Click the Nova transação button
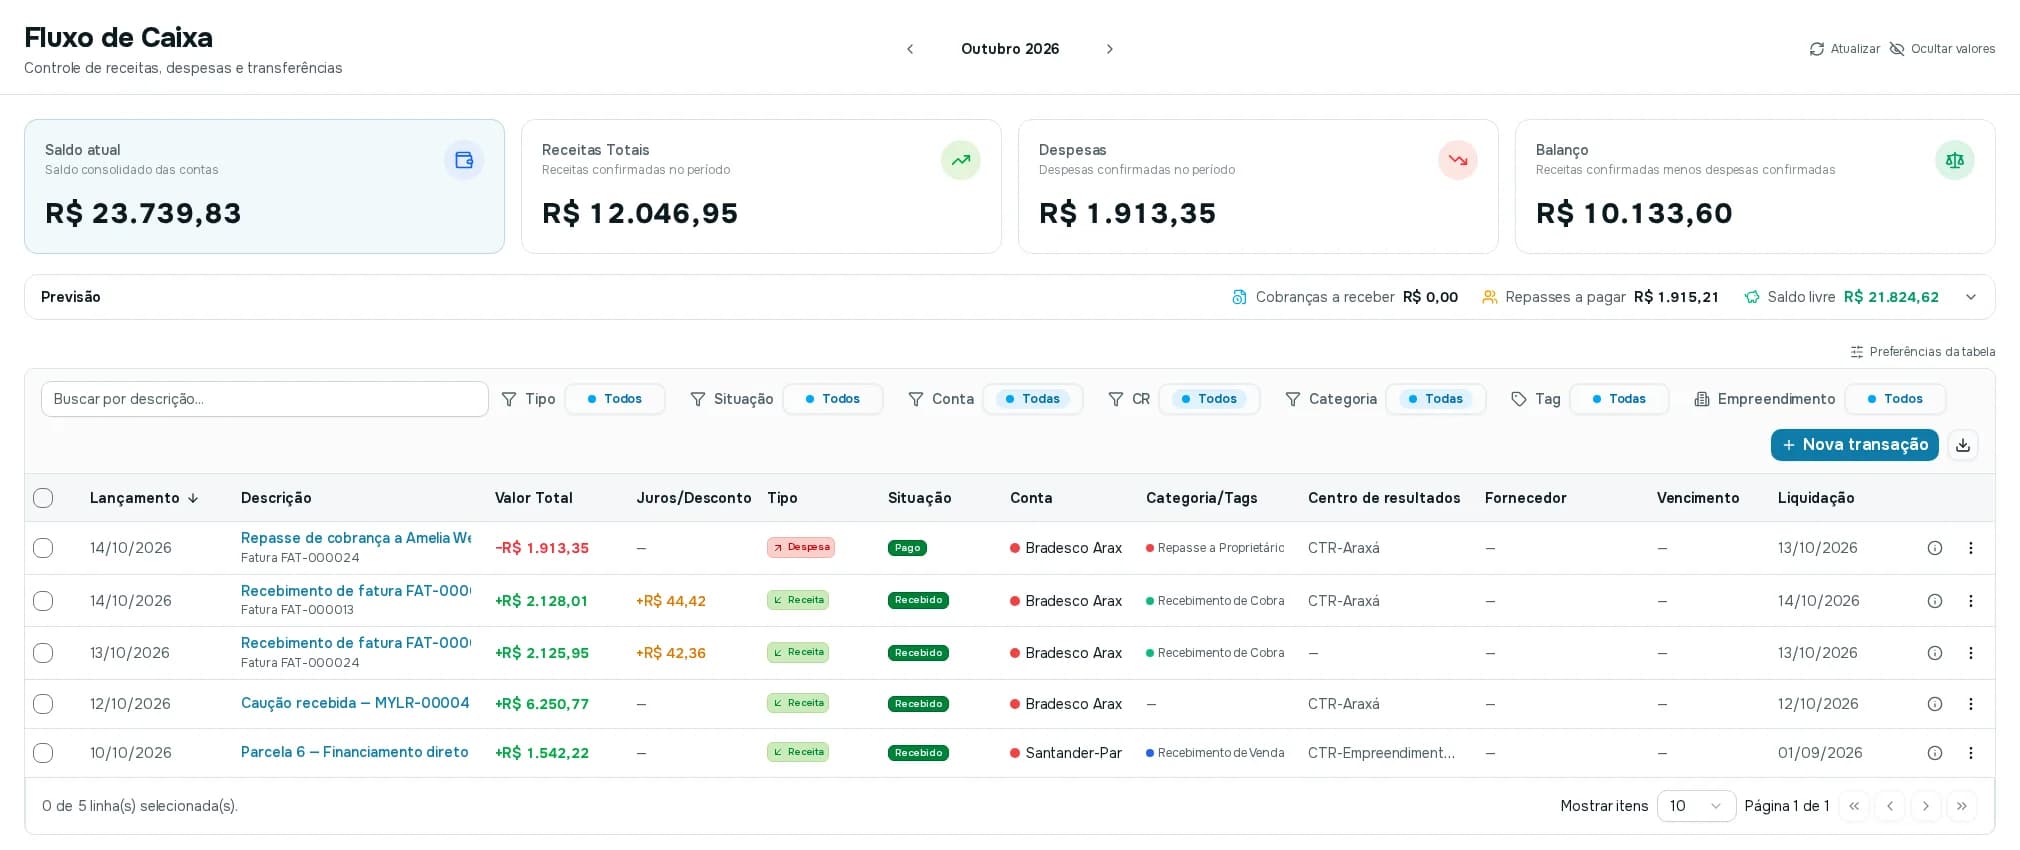Image resolution: width=2020 pixels, height=850 pixels. point(1855,445)
